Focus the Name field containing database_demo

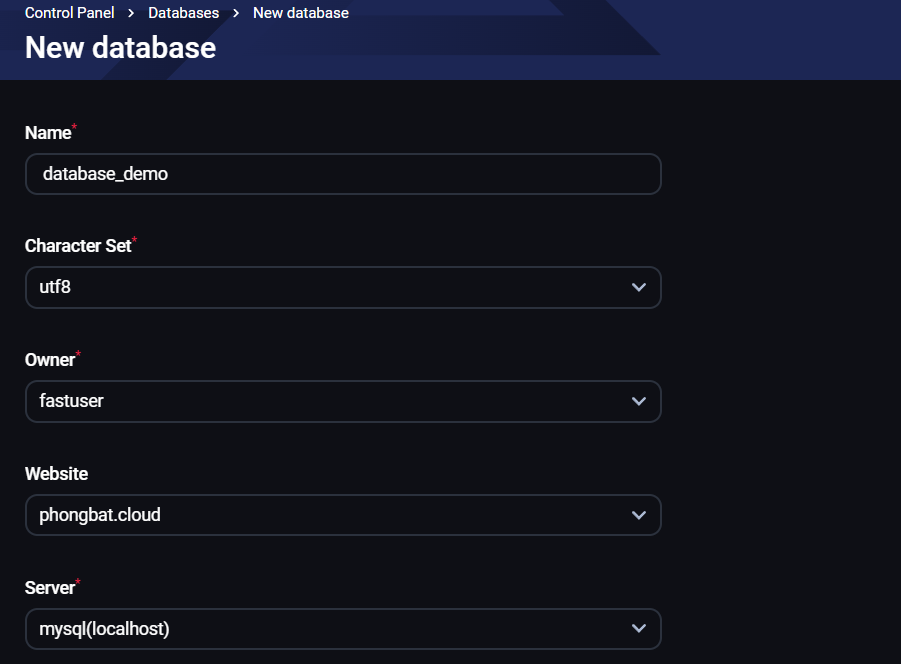click(x=342, y=174)
